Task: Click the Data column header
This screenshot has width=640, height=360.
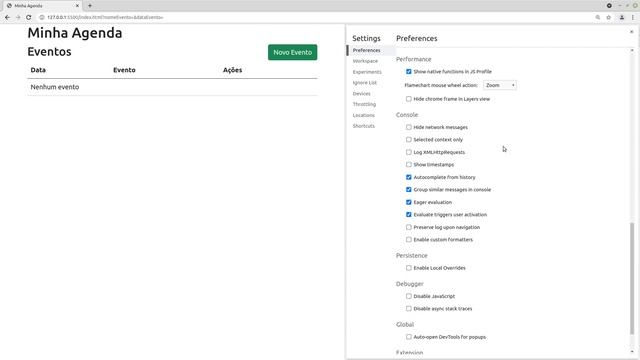Action: (x=38, y=70)
